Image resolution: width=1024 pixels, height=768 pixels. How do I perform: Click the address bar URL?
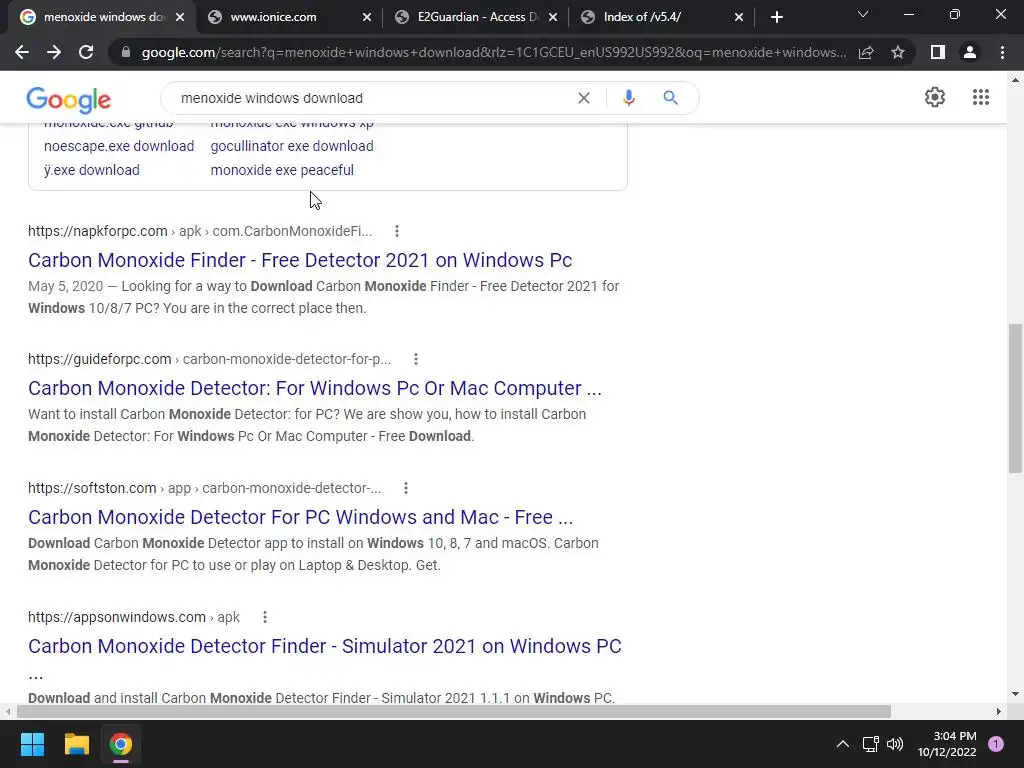(494, 52)
